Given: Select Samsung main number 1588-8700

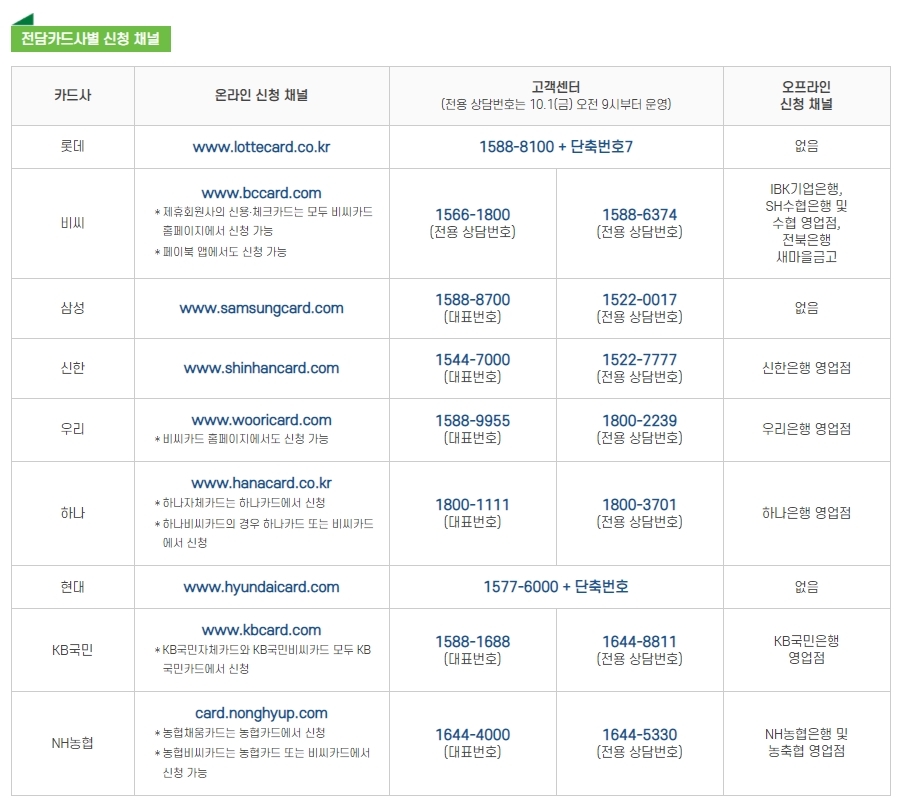Looking at the screenshot, I should pos(473,300).
